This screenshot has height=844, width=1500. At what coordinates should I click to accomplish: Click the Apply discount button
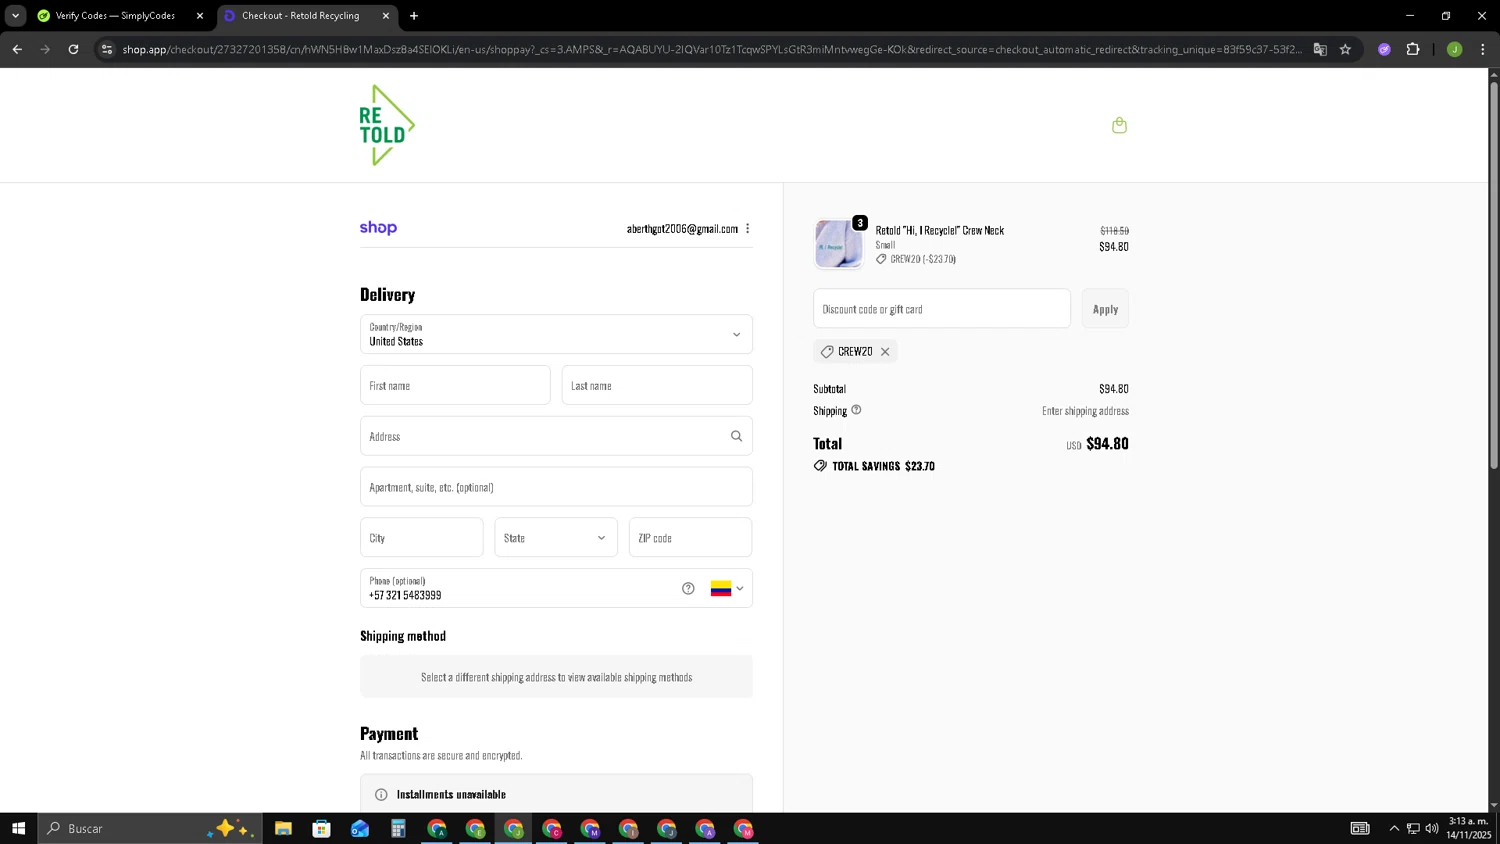tap(1105, 309)
